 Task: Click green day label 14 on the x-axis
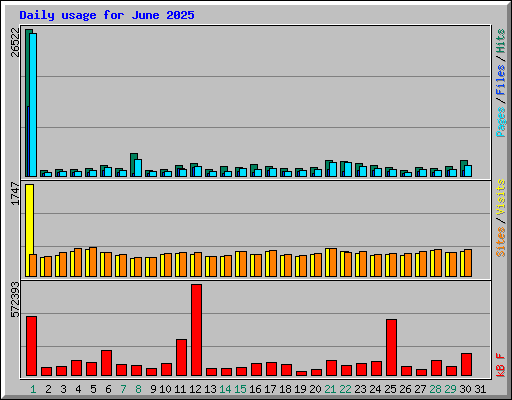pos(225,389)
